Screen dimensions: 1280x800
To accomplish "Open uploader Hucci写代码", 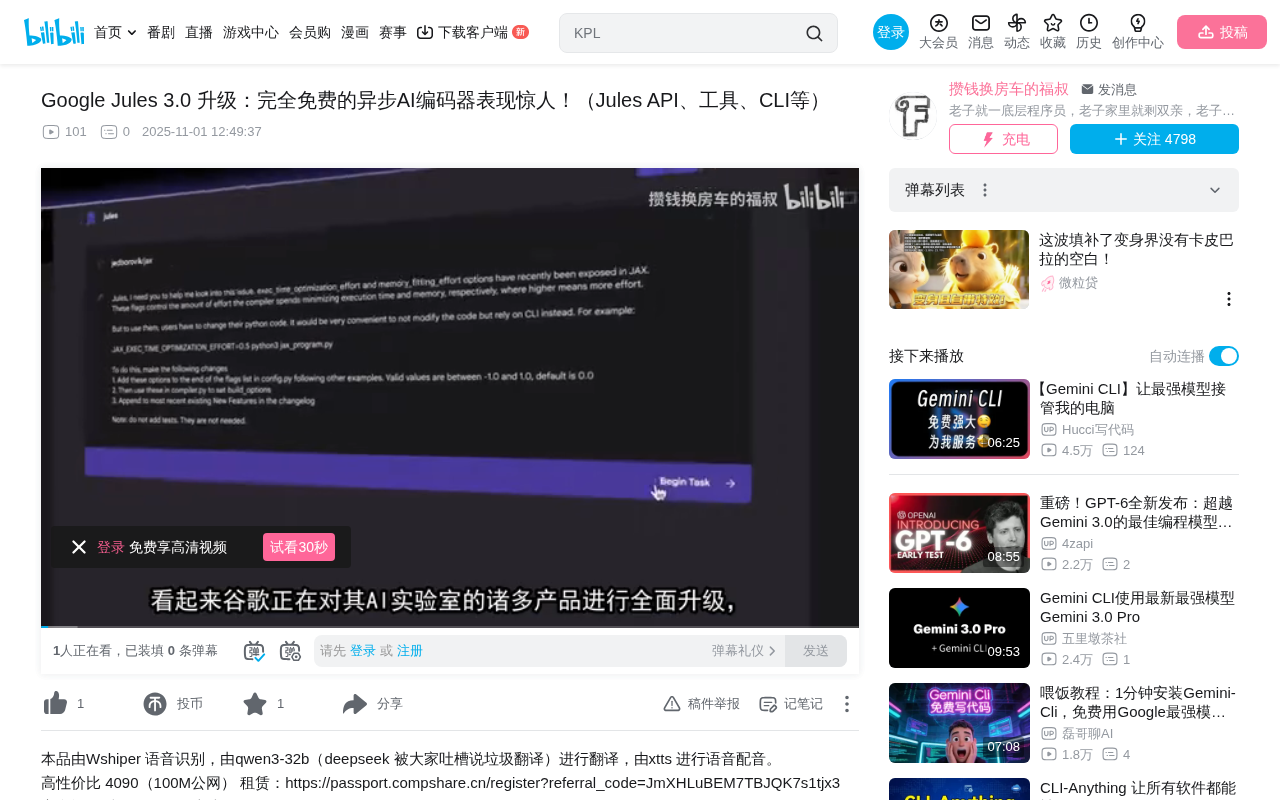I will click(x=1098, y=430).
